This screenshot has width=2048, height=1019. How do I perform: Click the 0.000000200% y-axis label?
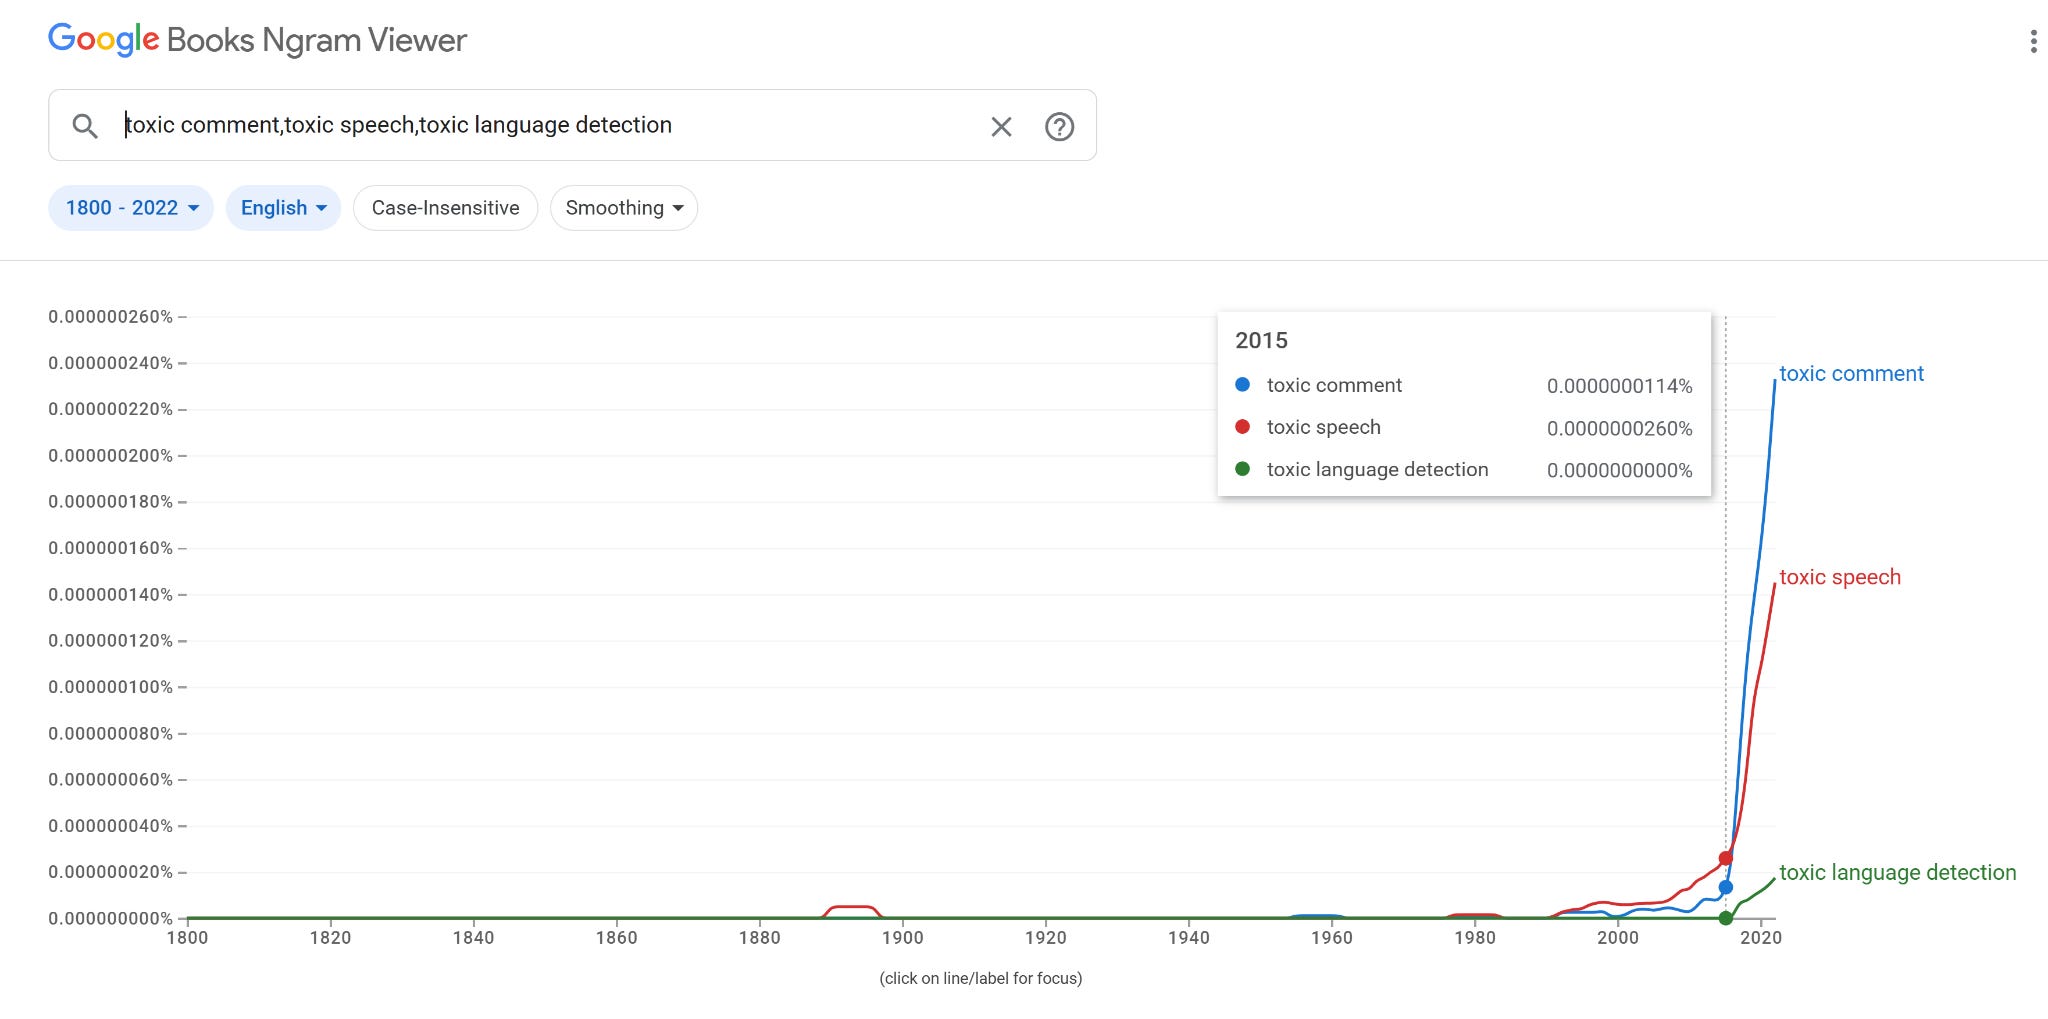[110, 456]
